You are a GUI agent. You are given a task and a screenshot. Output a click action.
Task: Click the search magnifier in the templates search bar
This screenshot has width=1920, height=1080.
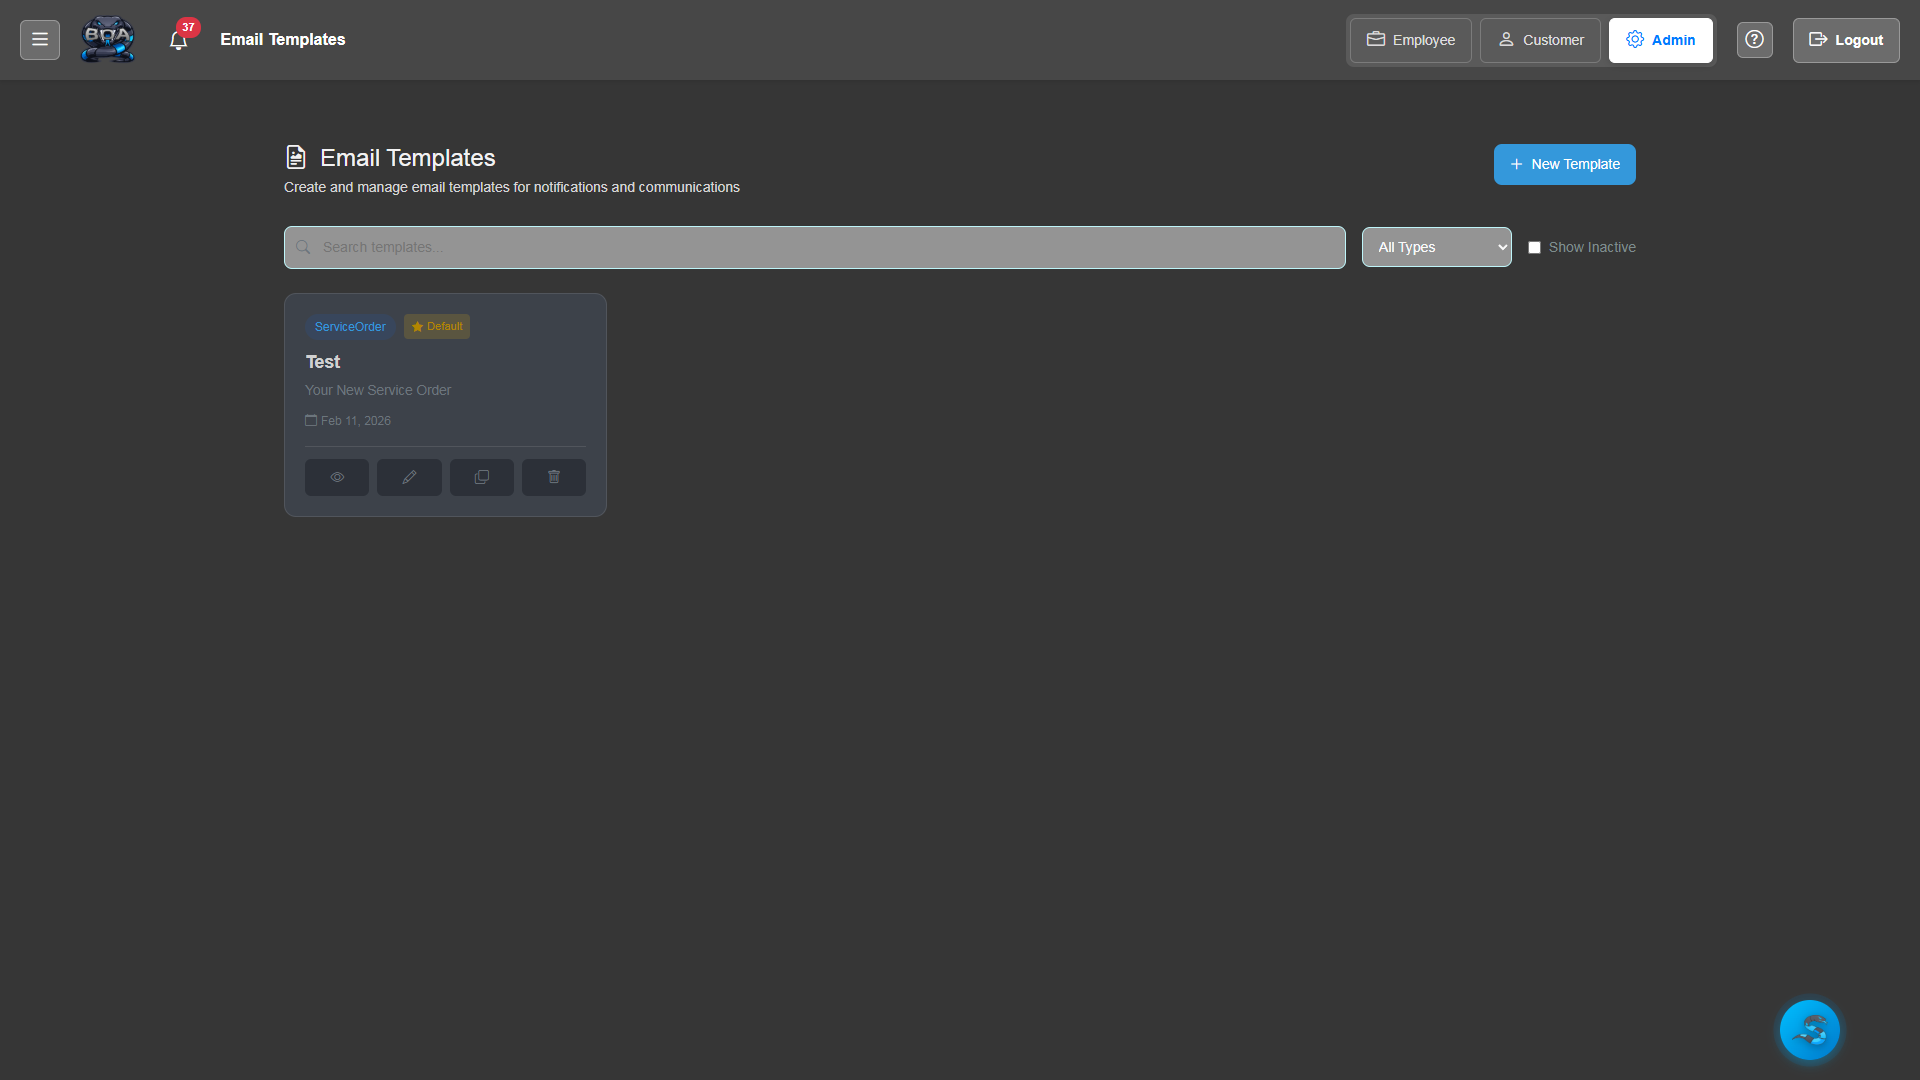(303, 247)
